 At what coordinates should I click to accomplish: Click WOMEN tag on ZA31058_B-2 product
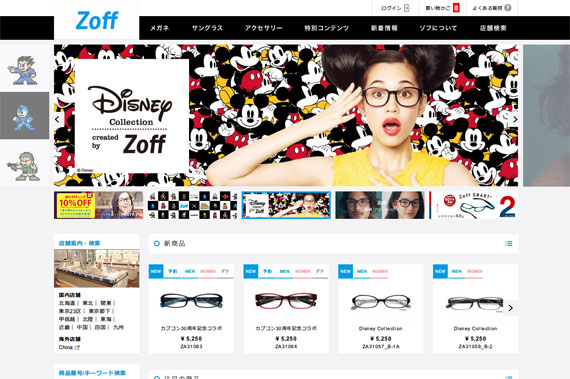(475, 271)
